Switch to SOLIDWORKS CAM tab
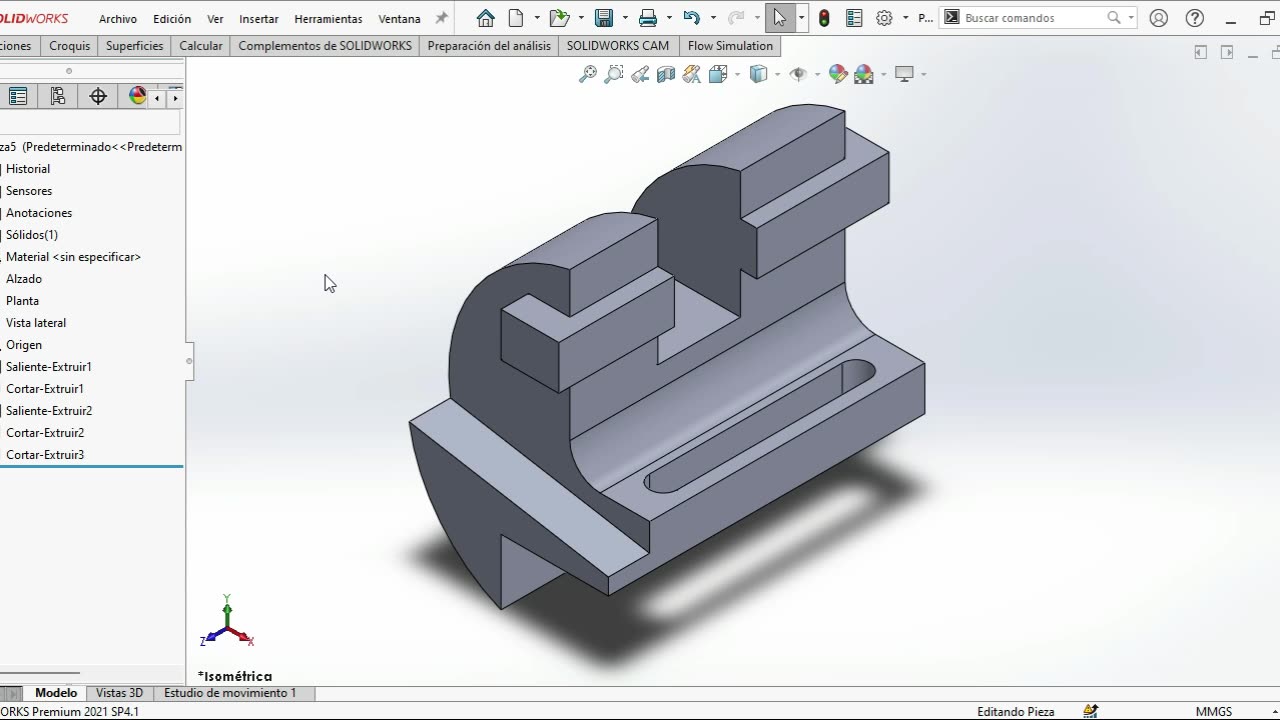The height and width of the screenshot is (720, 1280). pyautogui.click(x=618, y=46)
